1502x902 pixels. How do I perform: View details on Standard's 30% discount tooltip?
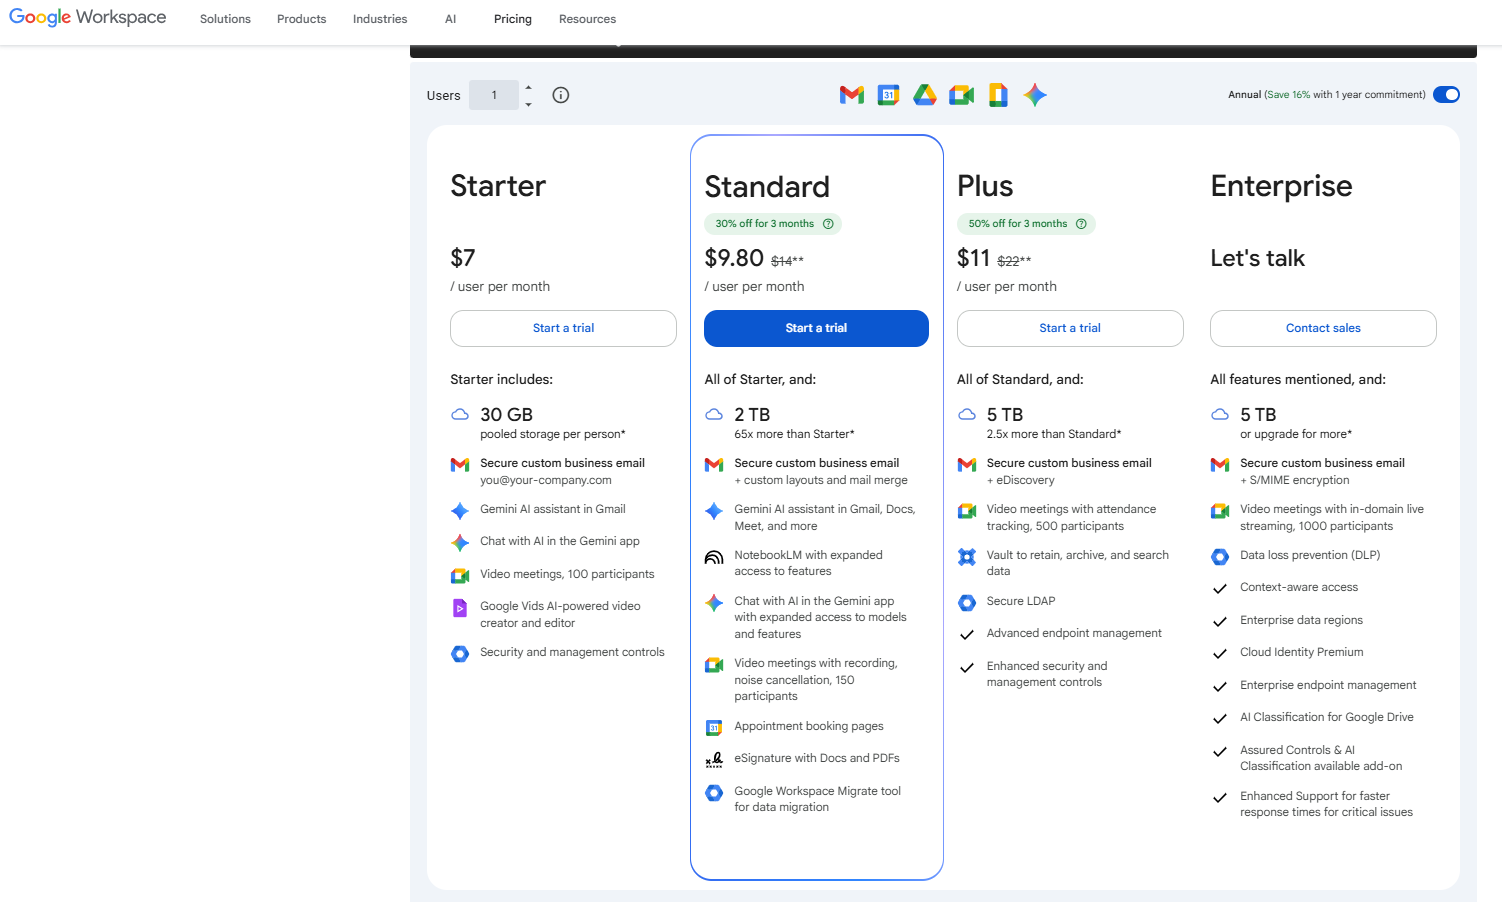(828, 223)
